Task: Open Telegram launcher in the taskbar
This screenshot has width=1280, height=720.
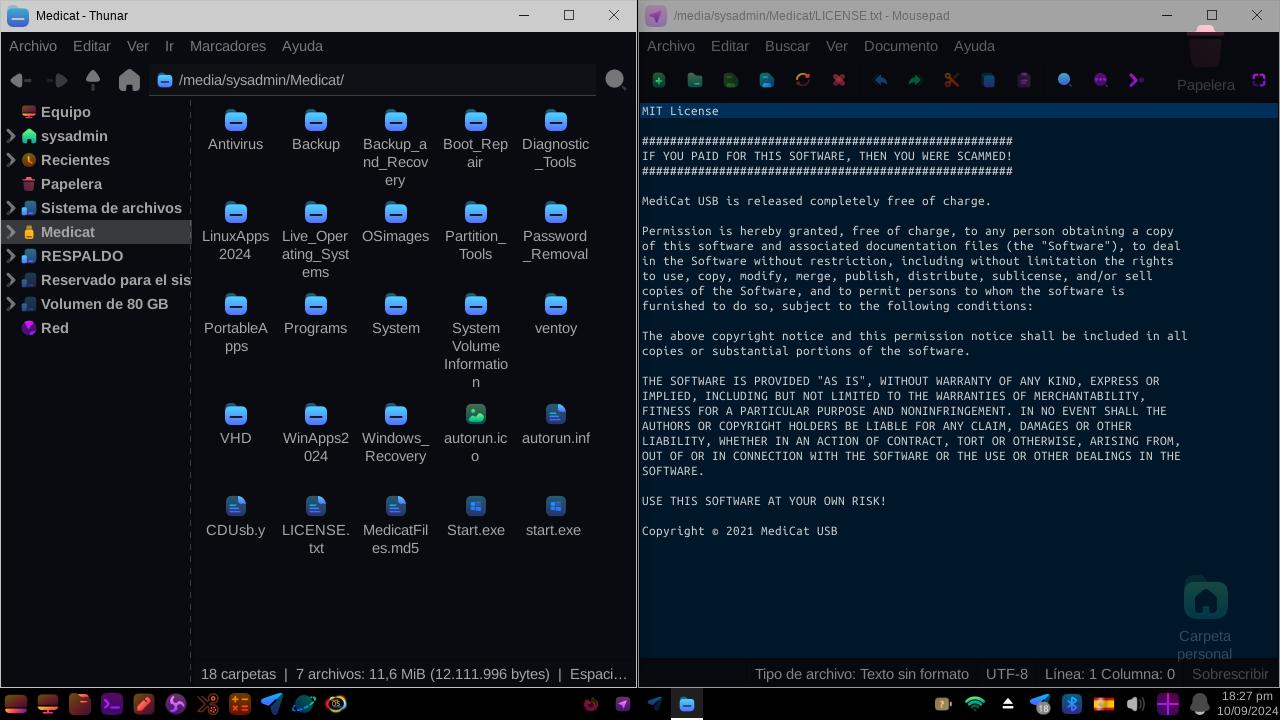Action: coord(272,704)
